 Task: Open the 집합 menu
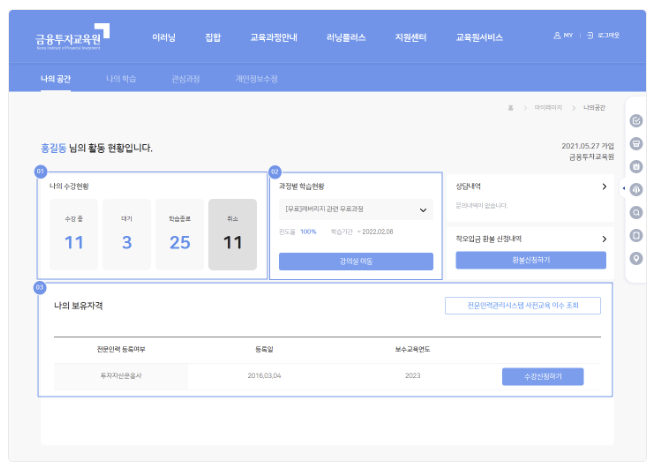pyautogui.click(x=213, y=38)
